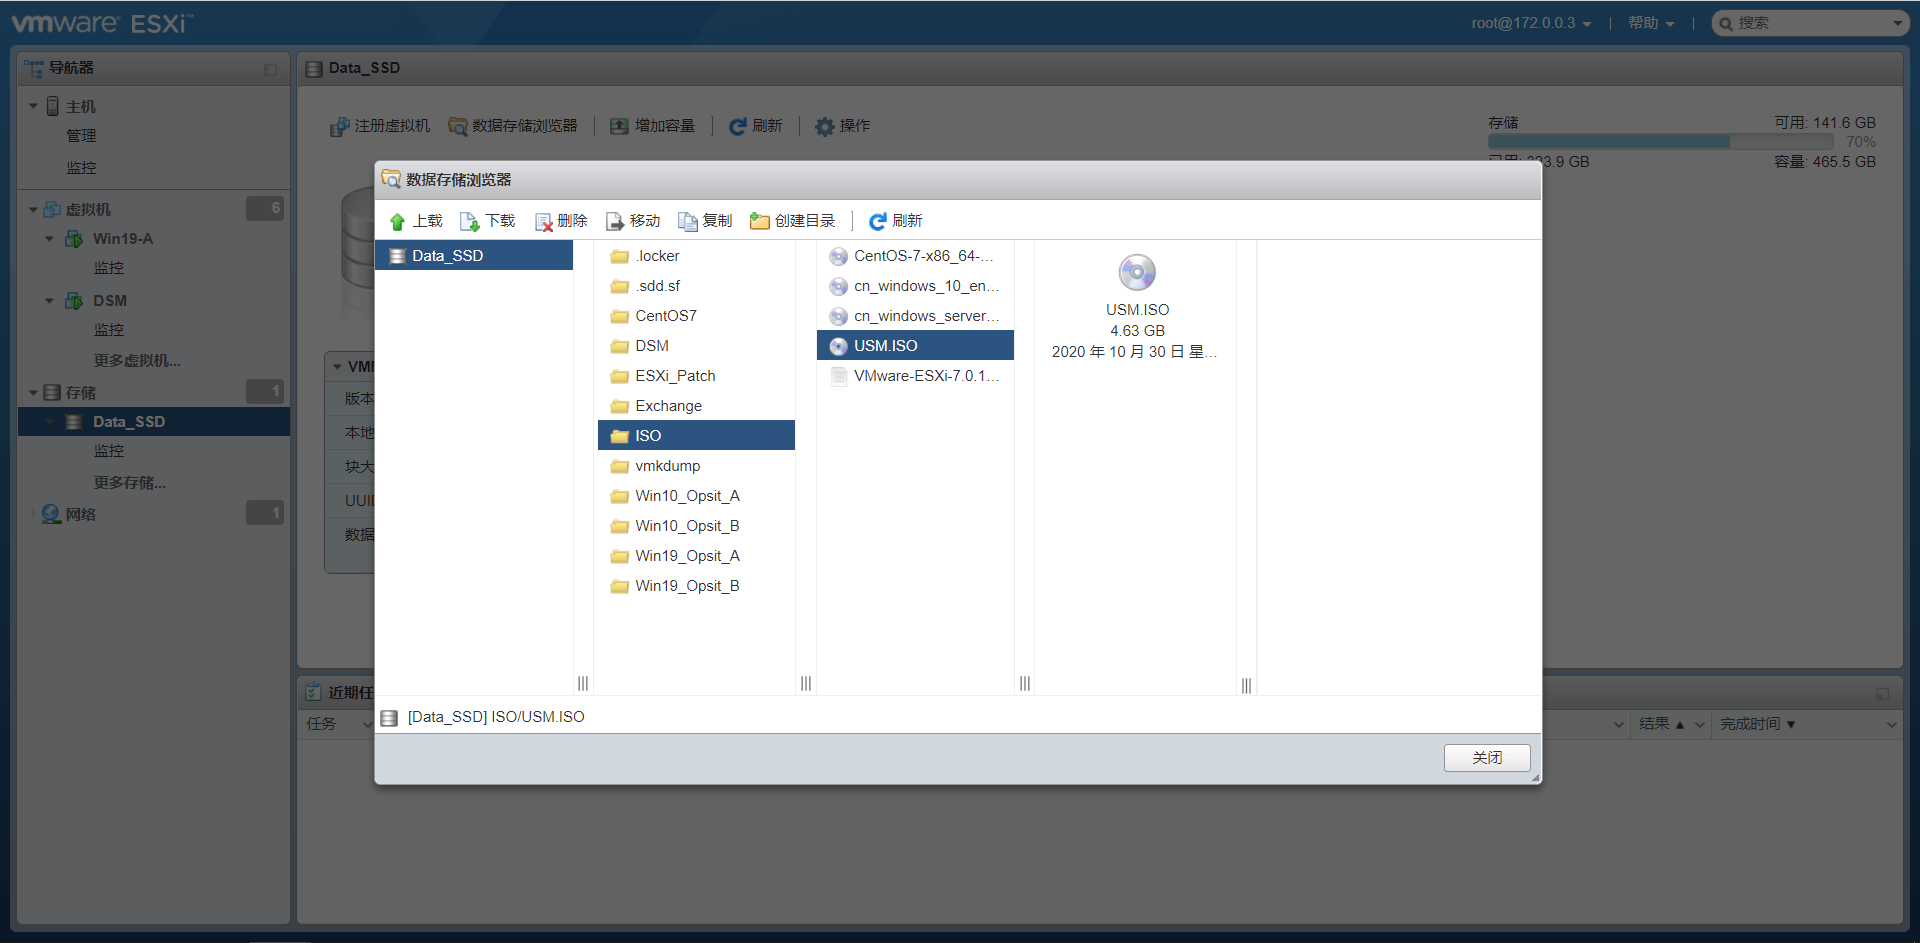Click the Download (下载) icon in datastore browser
Screen dimensions: 1920x943
click(x=469, y=221)
